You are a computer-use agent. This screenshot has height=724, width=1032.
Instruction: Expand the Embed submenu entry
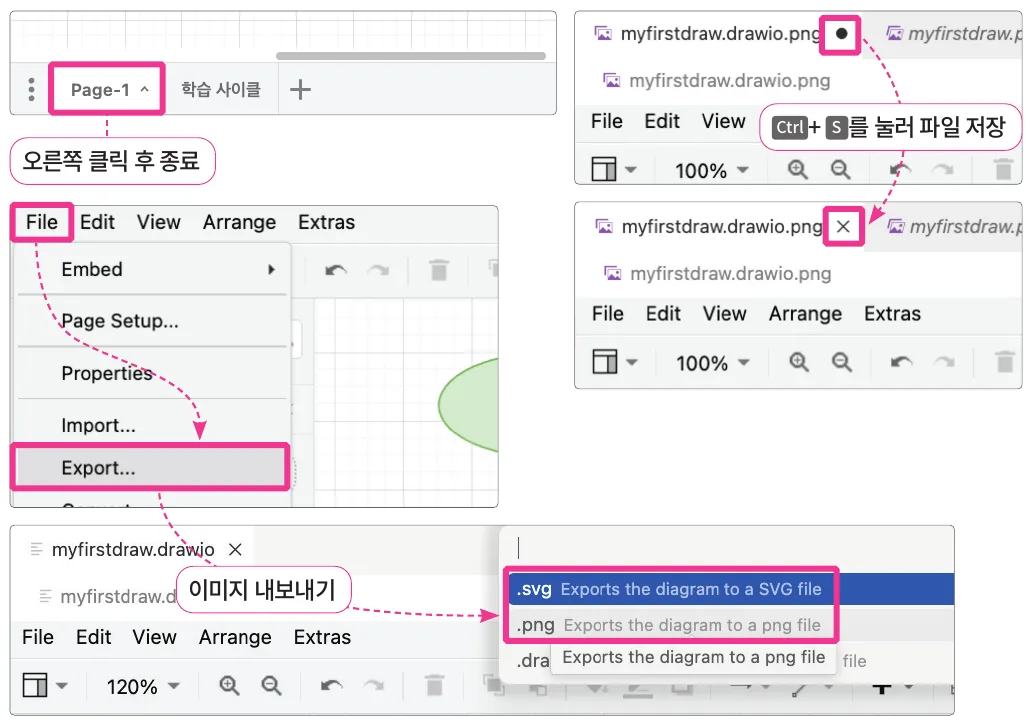tap(153, 269)
